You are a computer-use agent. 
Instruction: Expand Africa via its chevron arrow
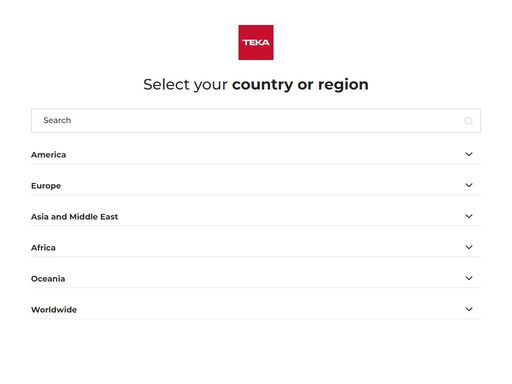click(469, 247)
